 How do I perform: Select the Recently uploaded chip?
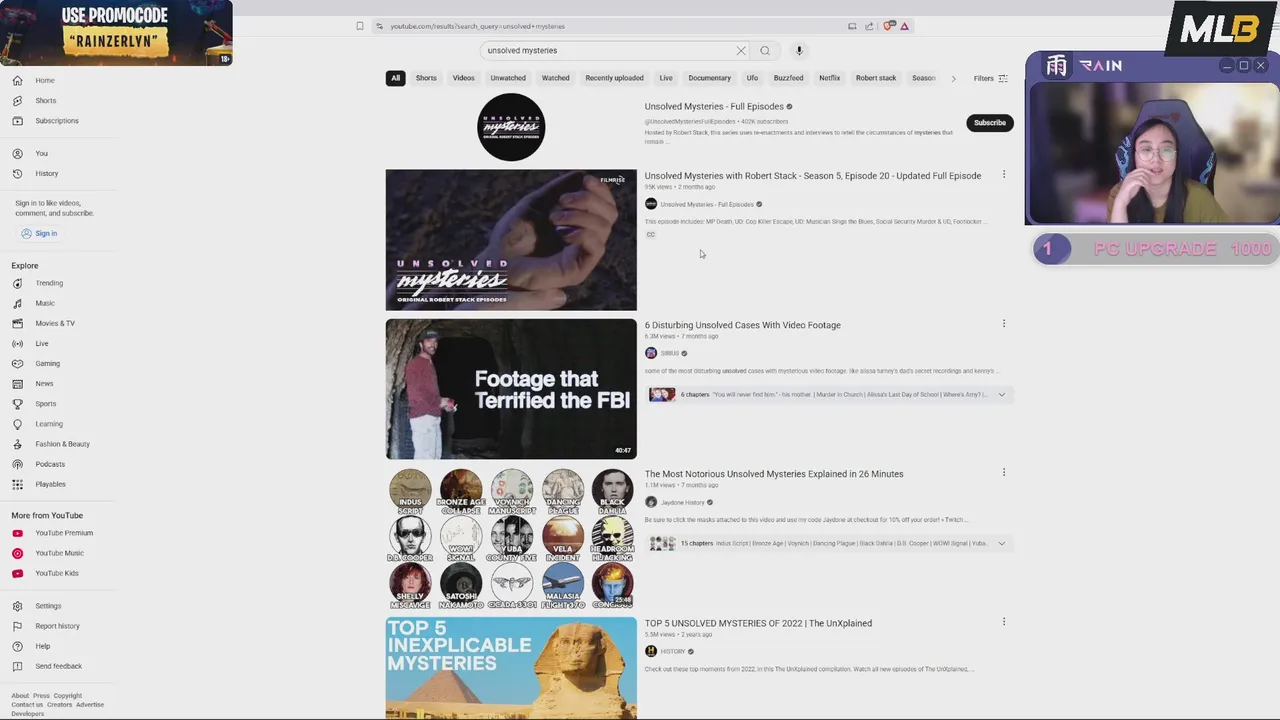point(614,78)
